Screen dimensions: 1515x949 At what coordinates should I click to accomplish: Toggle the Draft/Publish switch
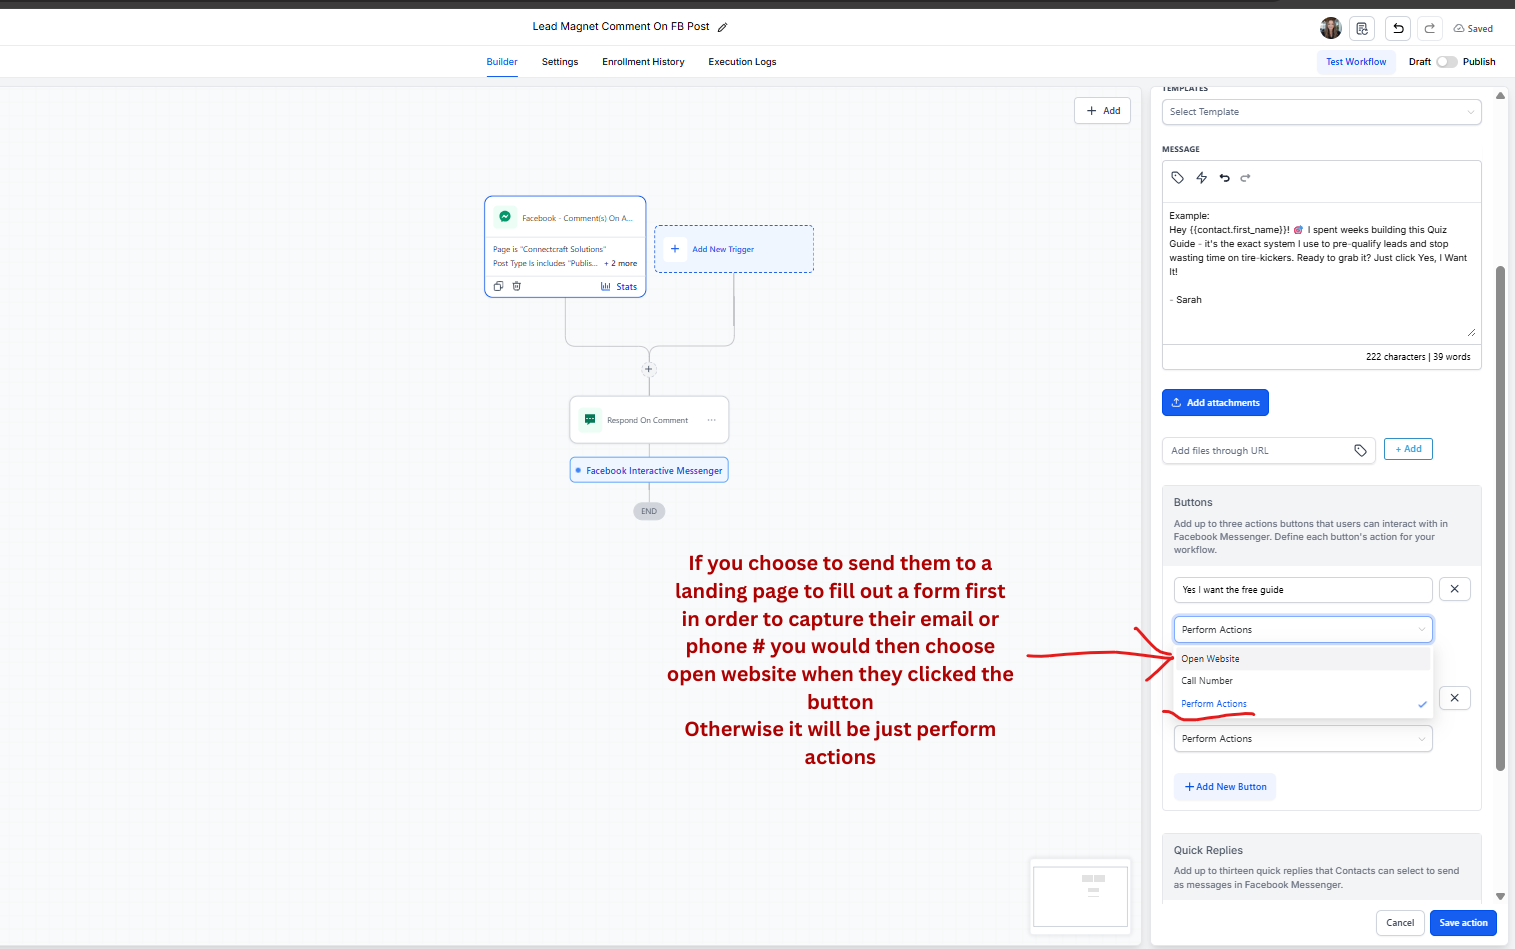(1447, 62)
